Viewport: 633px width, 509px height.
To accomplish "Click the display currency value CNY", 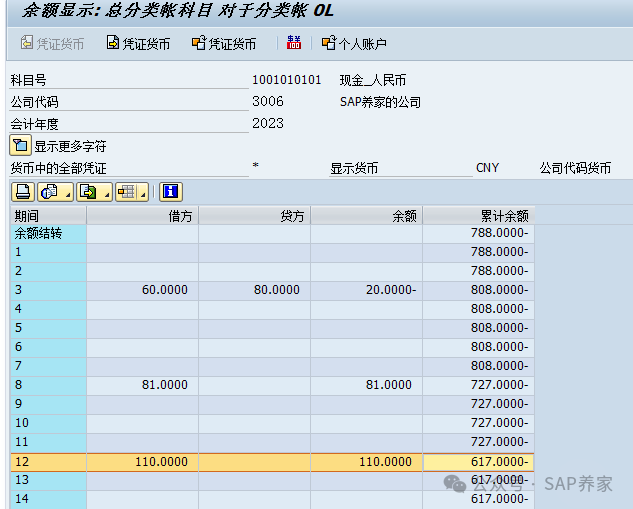I will [487, 168].
